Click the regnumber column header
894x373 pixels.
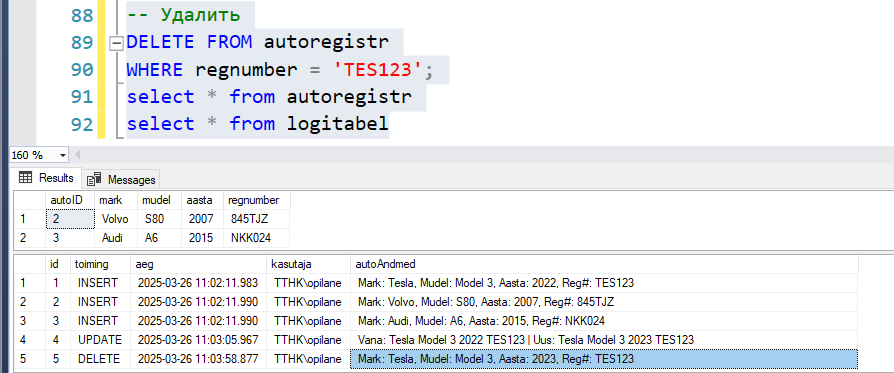point(257,200)
